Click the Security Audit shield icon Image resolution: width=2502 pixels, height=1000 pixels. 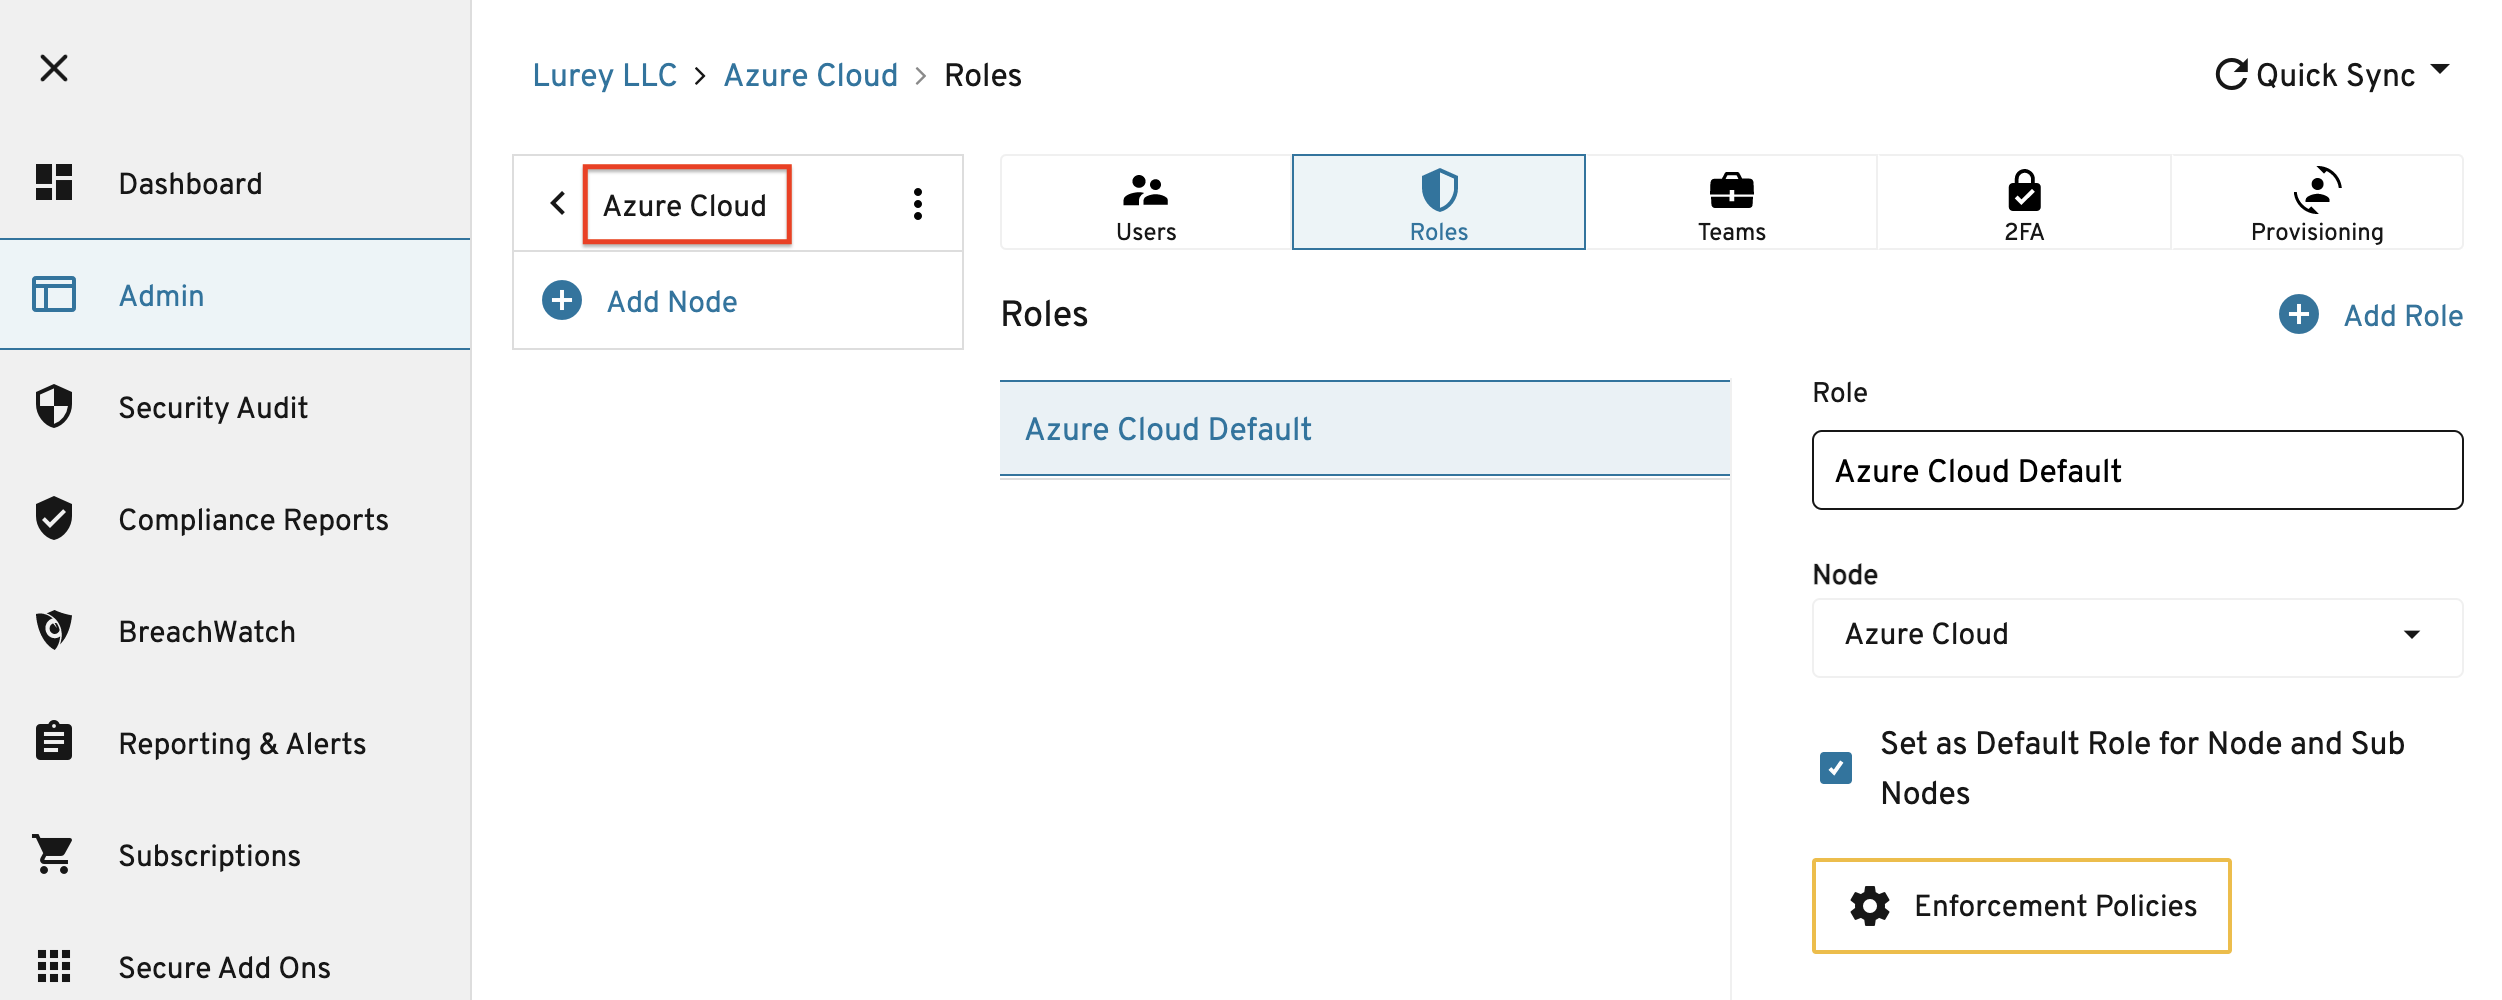click(x=54, y=407)
